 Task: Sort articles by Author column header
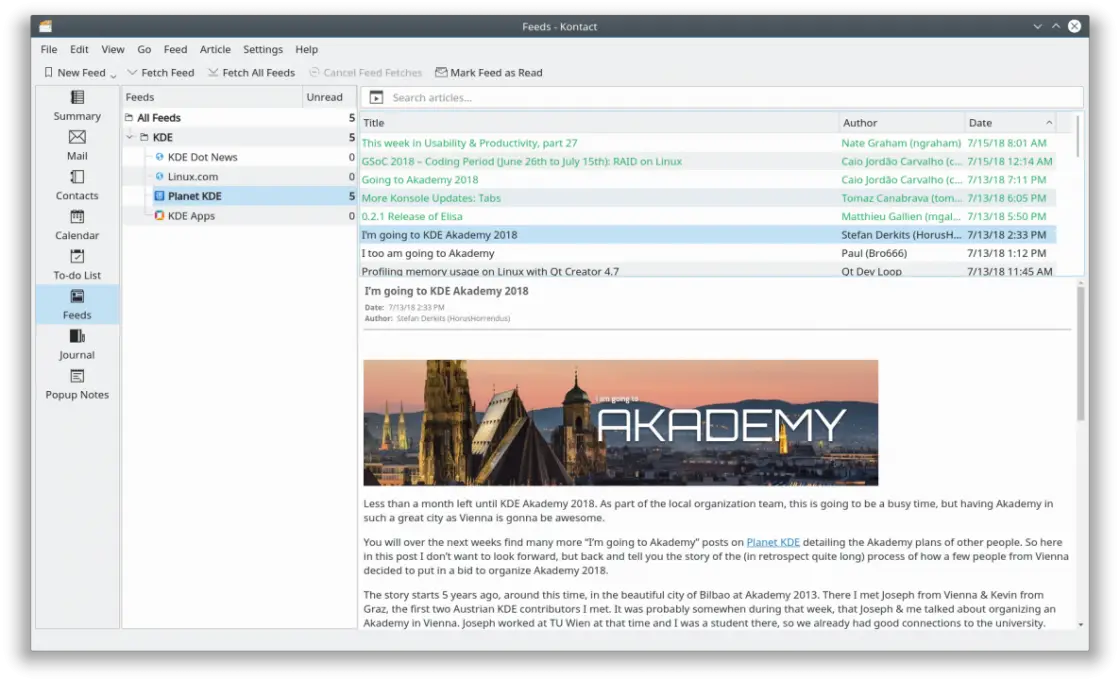(x=902, y=123)
